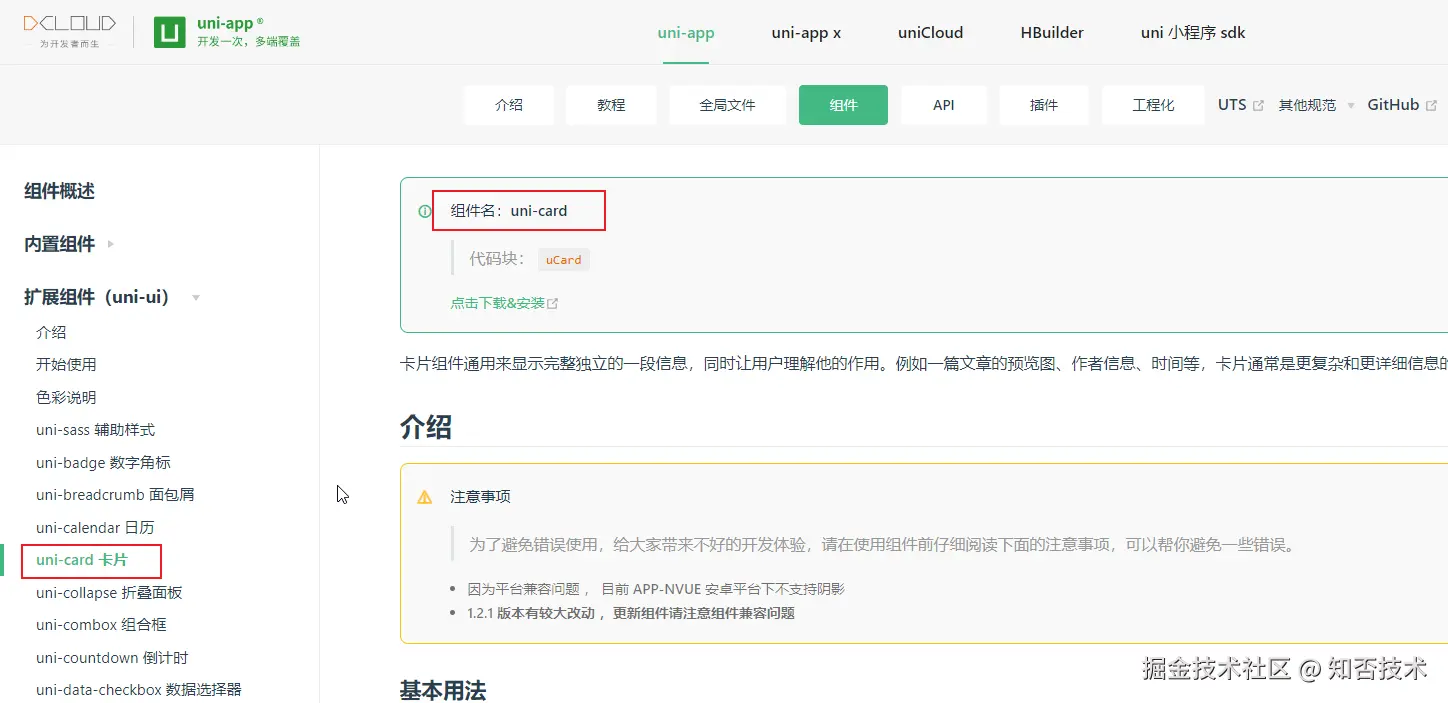1448x703 pixels.
Task: Open the uni-breadcrumb 面包屑 sidebar item
Action: click(115, 495)
